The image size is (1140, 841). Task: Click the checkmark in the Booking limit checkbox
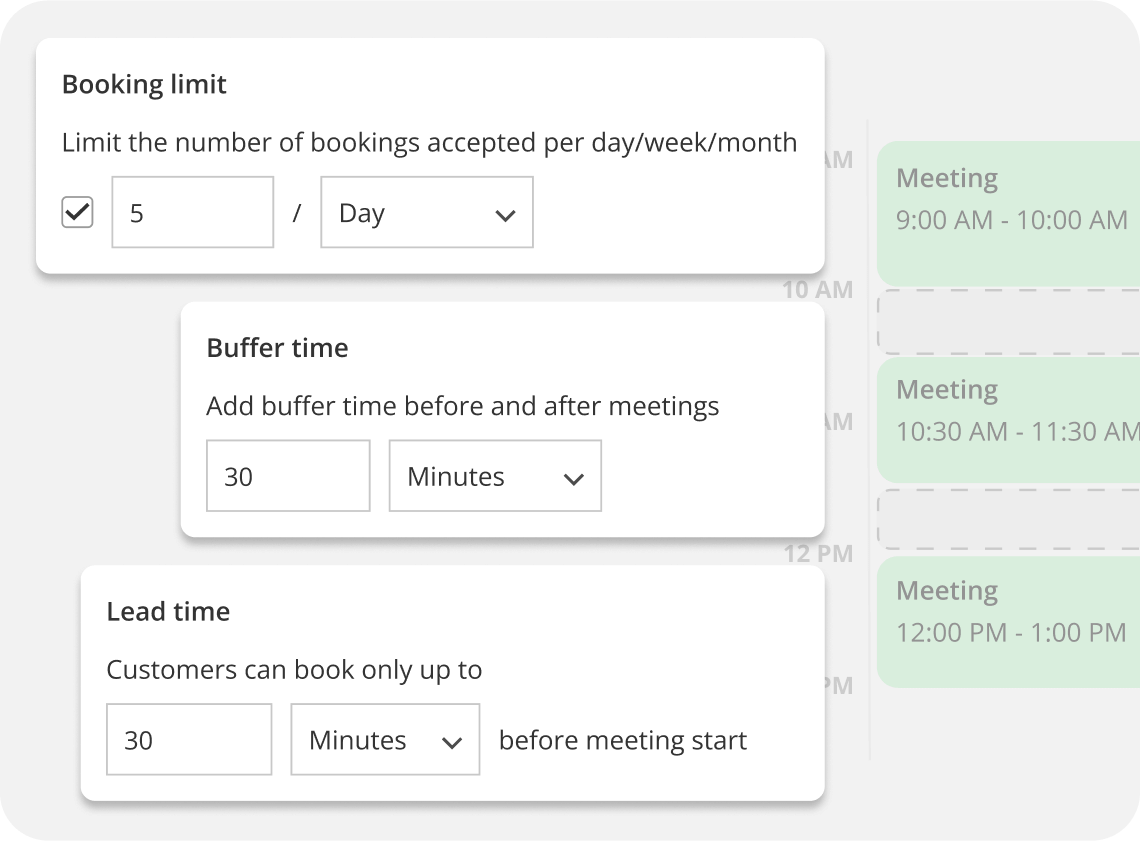77,212
